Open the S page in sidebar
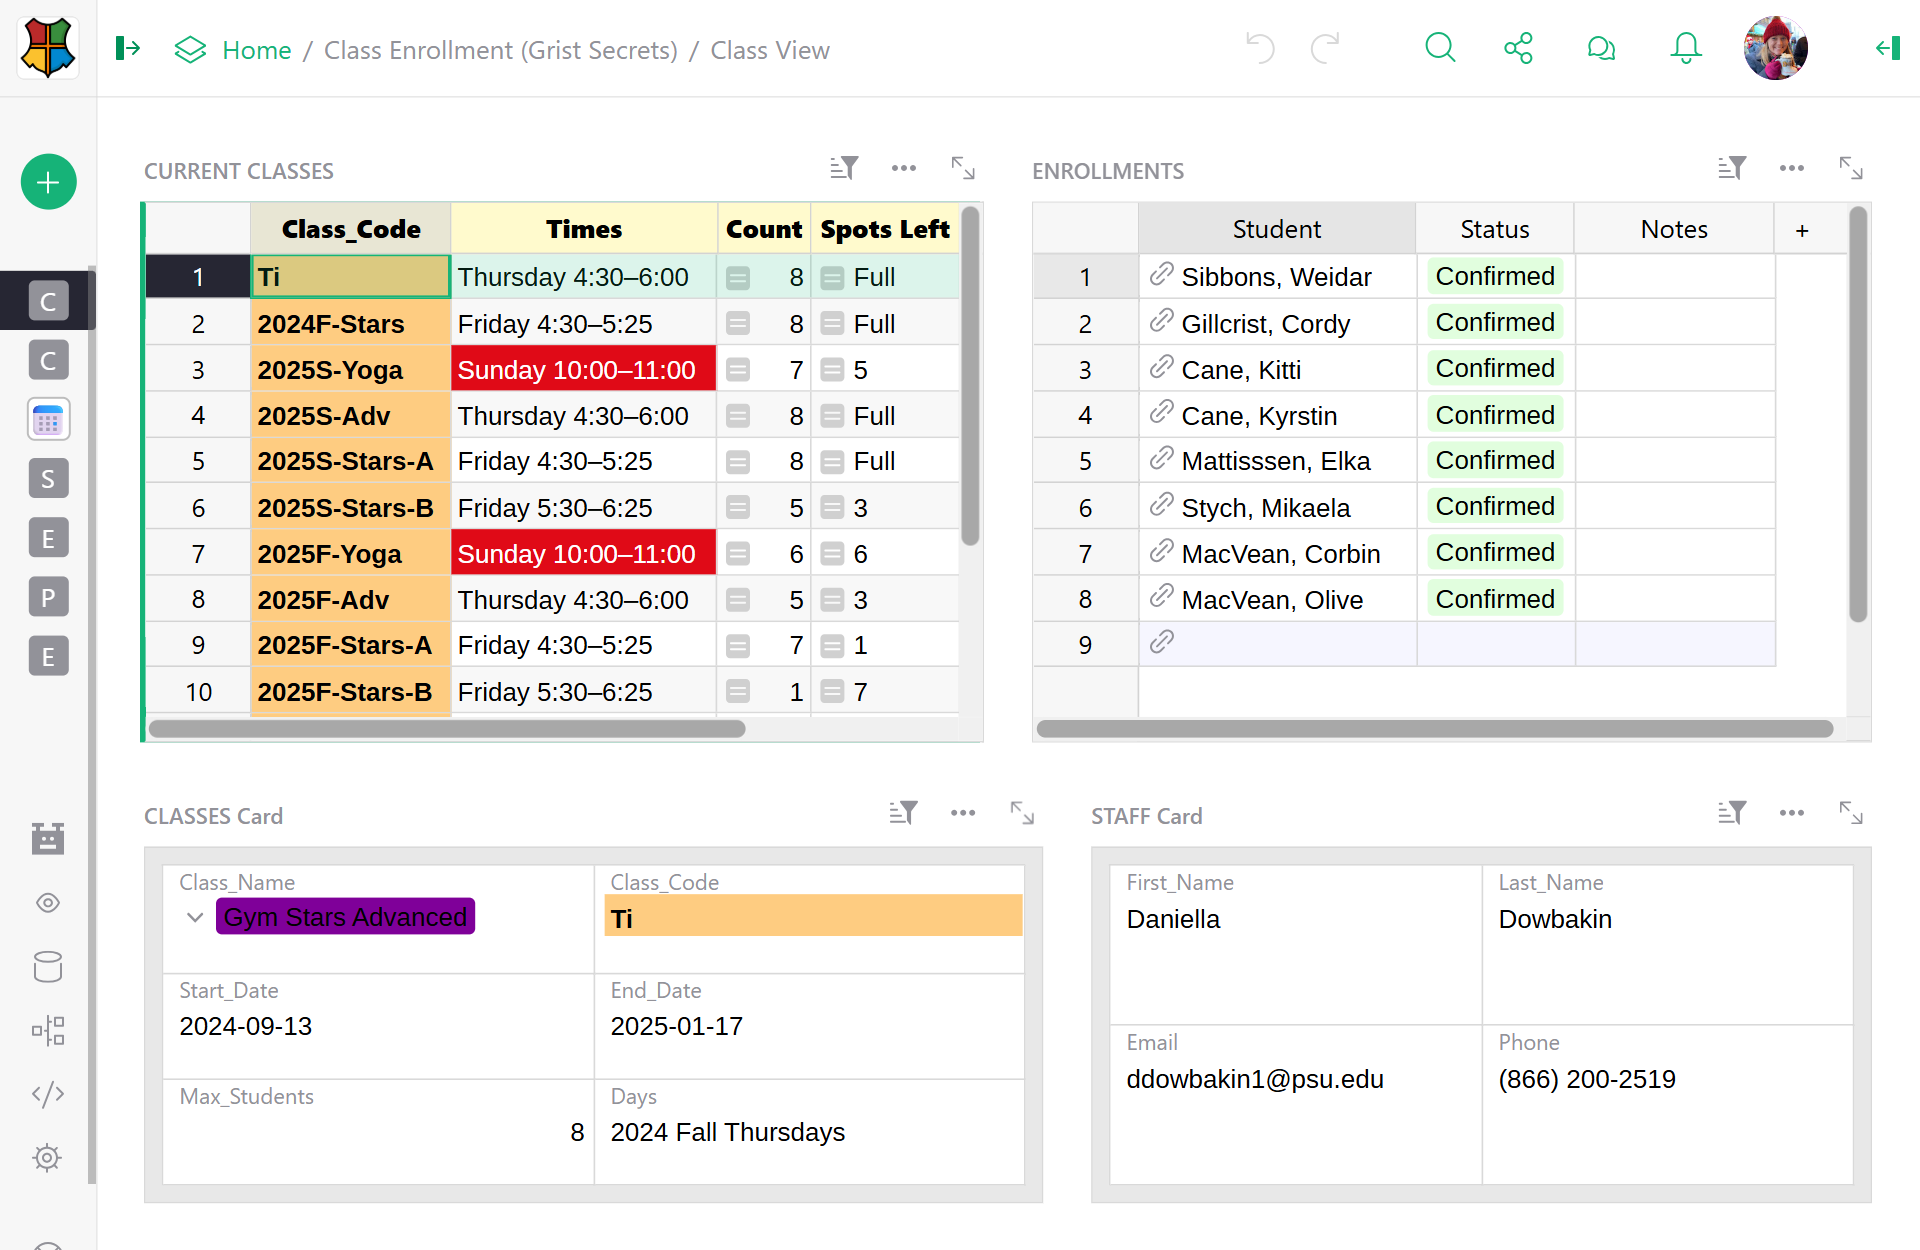This screenshot has width=1920, height=1250. pos(48,479)
